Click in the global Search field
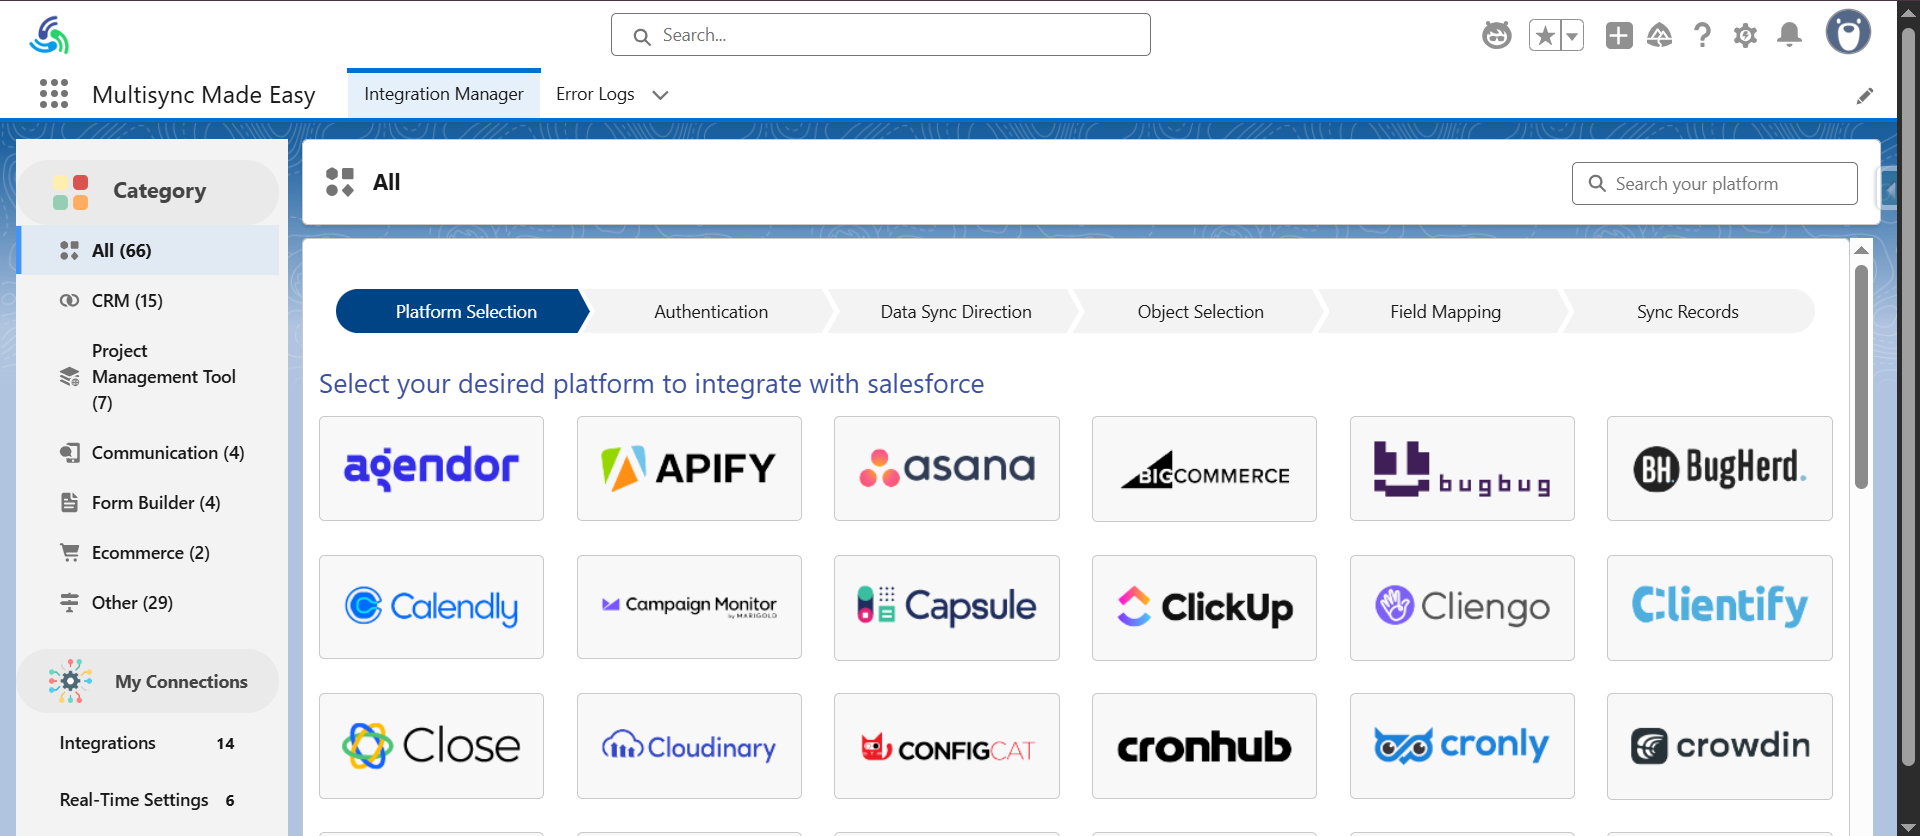This screenshot has width=1920, height=836. click(x=881, y=35)
